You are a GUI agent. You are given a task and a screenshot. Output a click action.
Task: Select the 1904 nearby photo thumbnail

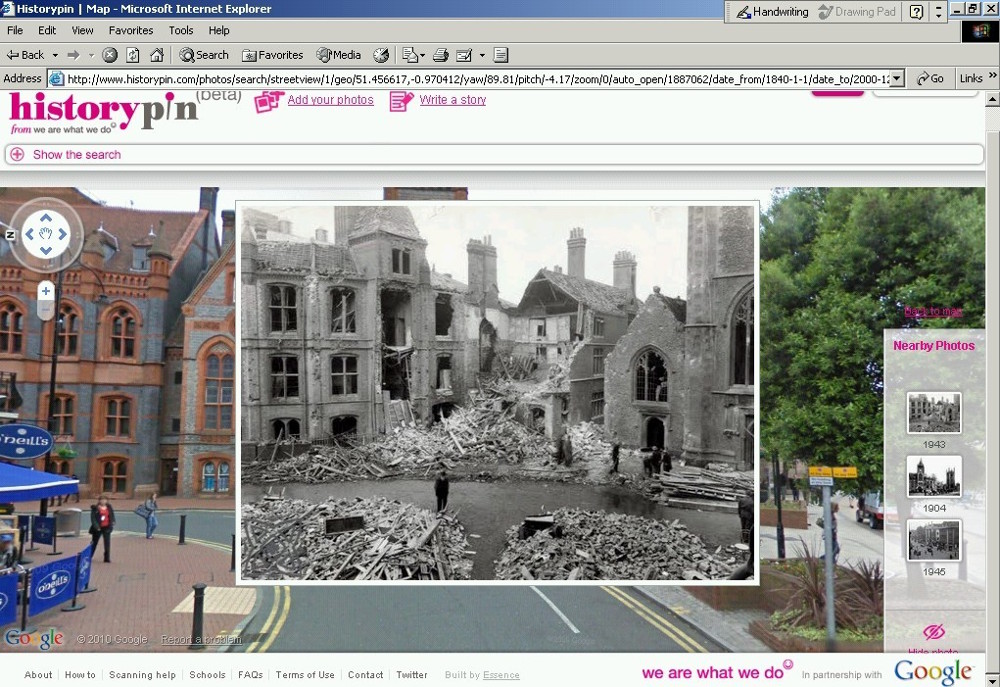[934, 477]
